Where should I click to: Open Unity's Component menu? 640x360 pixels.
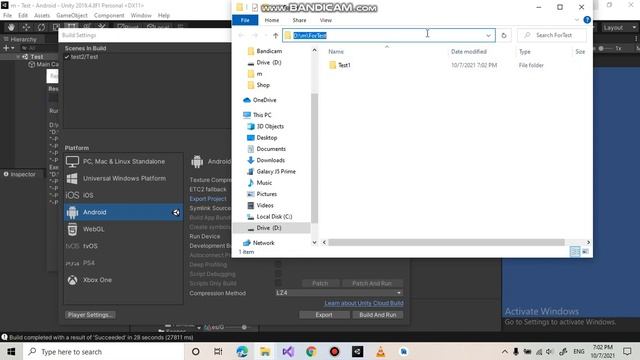pos(109,16)
